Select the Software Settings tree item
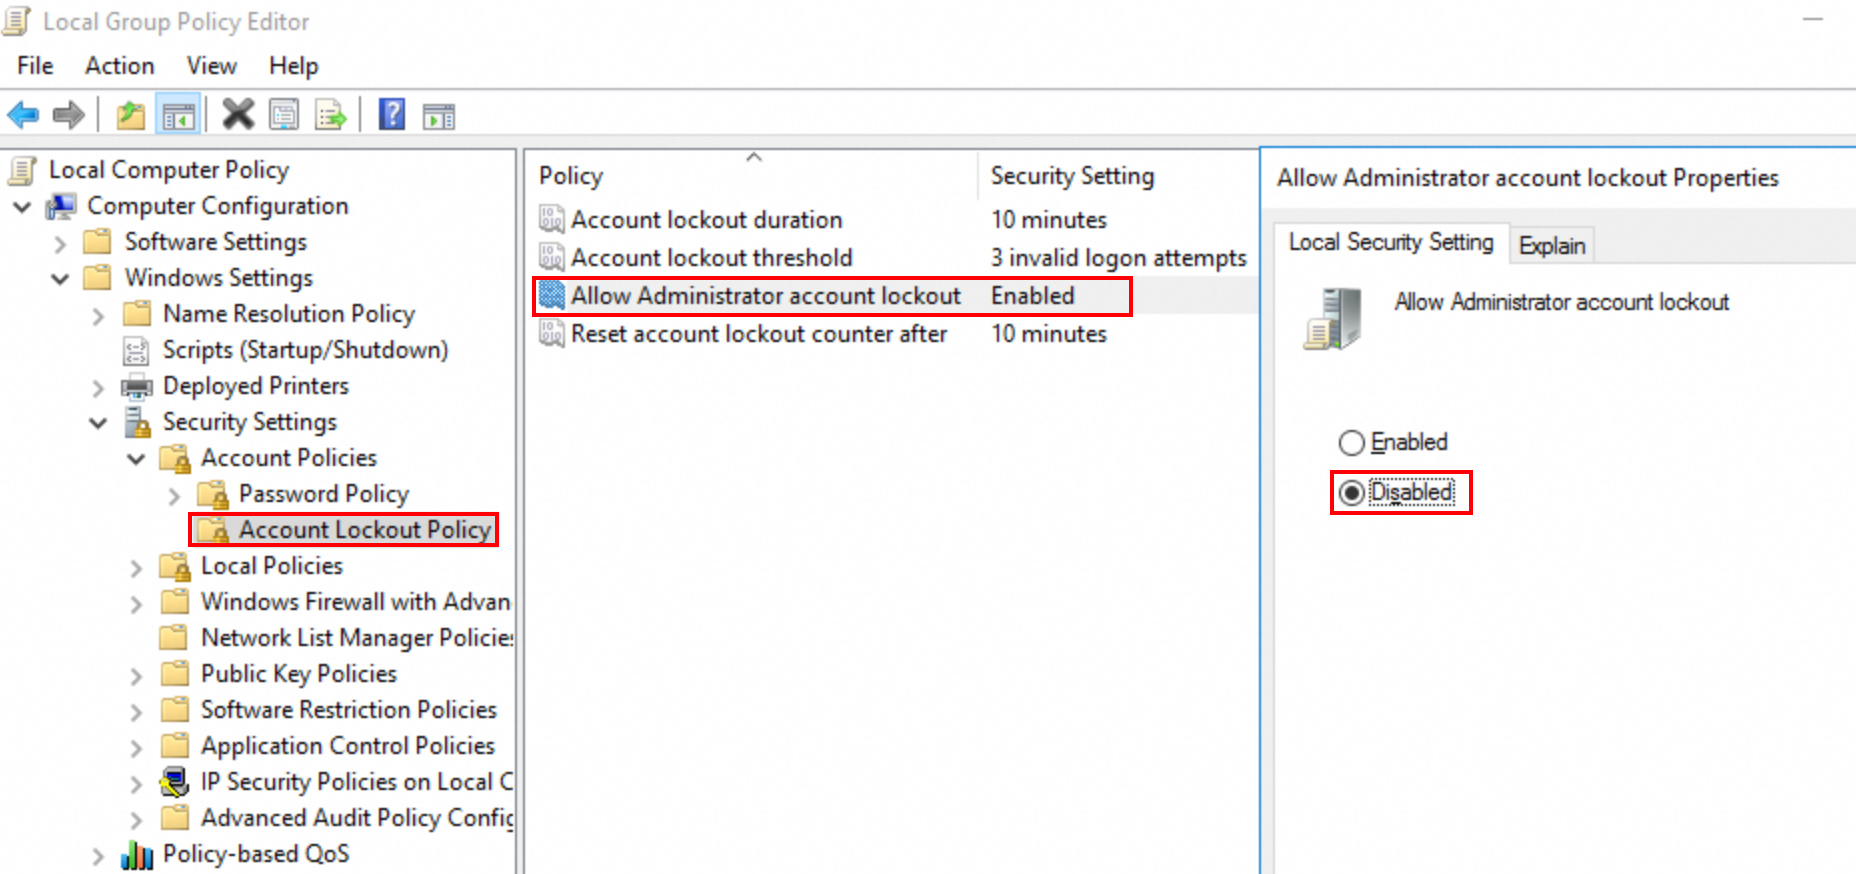This screenshot has width=1856, height=874. pyautogui.click(x=216, y=242)
